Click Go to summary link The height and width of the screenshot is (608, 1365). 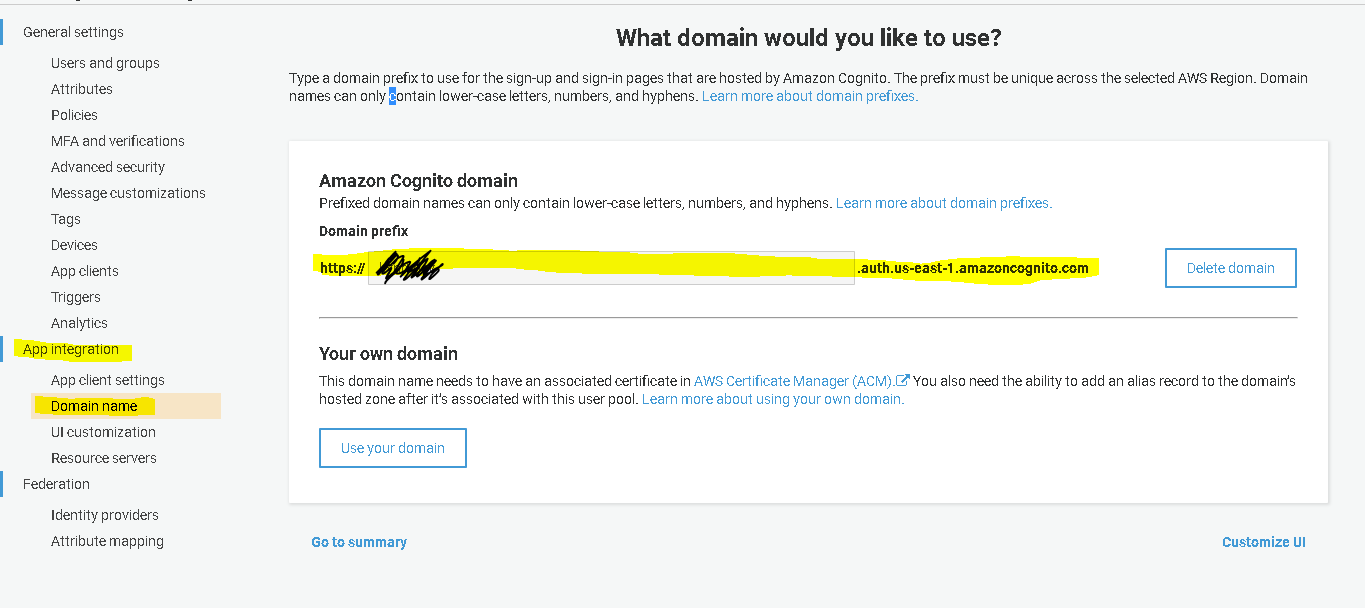tap(359, 542)
